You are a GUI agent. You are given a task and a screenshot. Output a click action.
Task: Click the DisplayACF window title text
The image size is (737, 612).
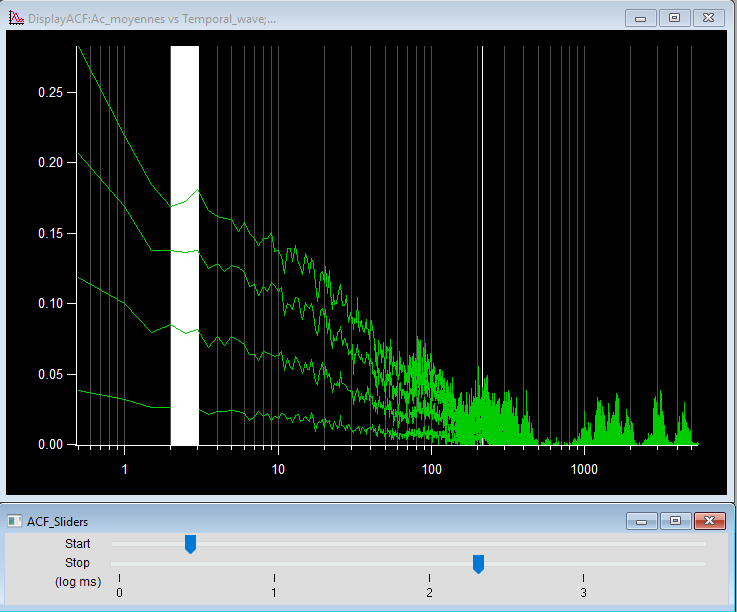[x=152, y=19]
